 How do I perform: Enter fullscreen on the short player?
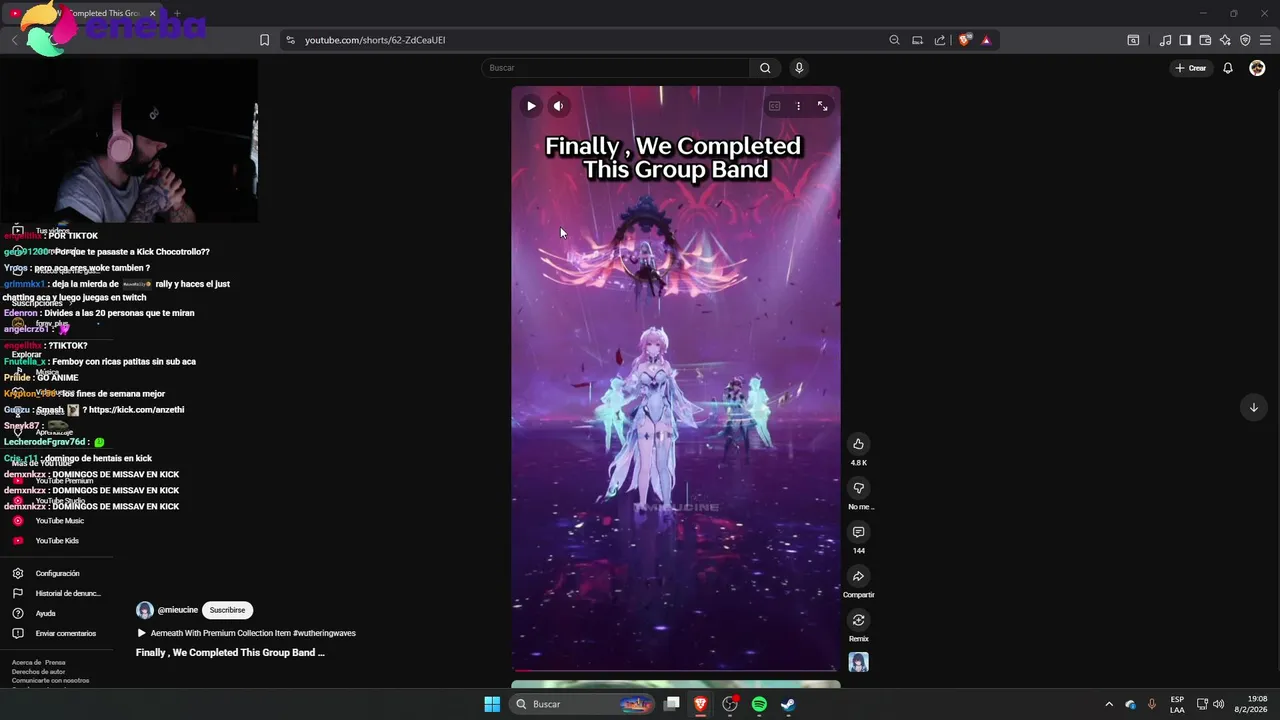(x=823, y=106)
